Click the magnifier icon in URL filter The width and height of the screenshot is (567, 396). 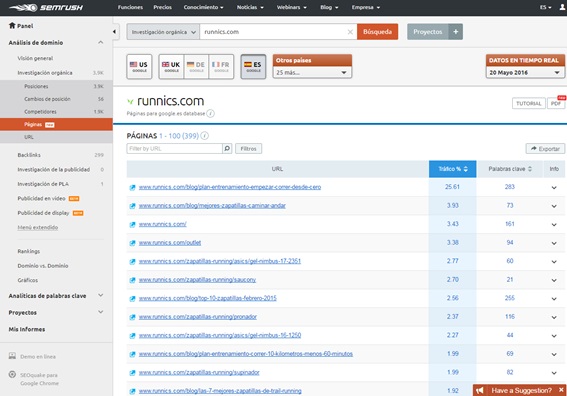[227, 148]
